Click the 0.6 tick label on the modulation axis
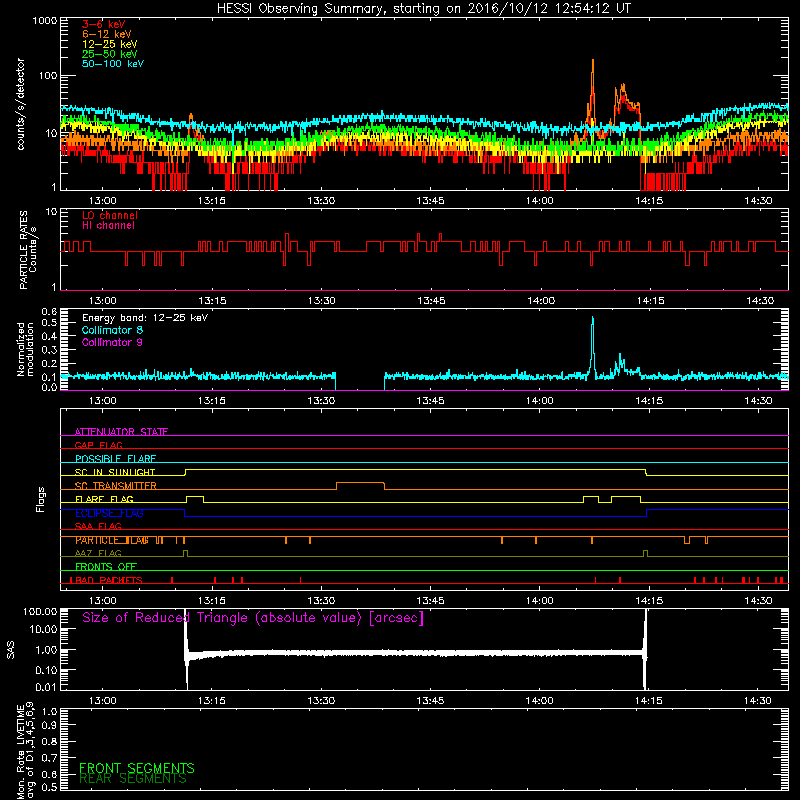Viewport: 800px width, 800px height. [x=49, y=311]
